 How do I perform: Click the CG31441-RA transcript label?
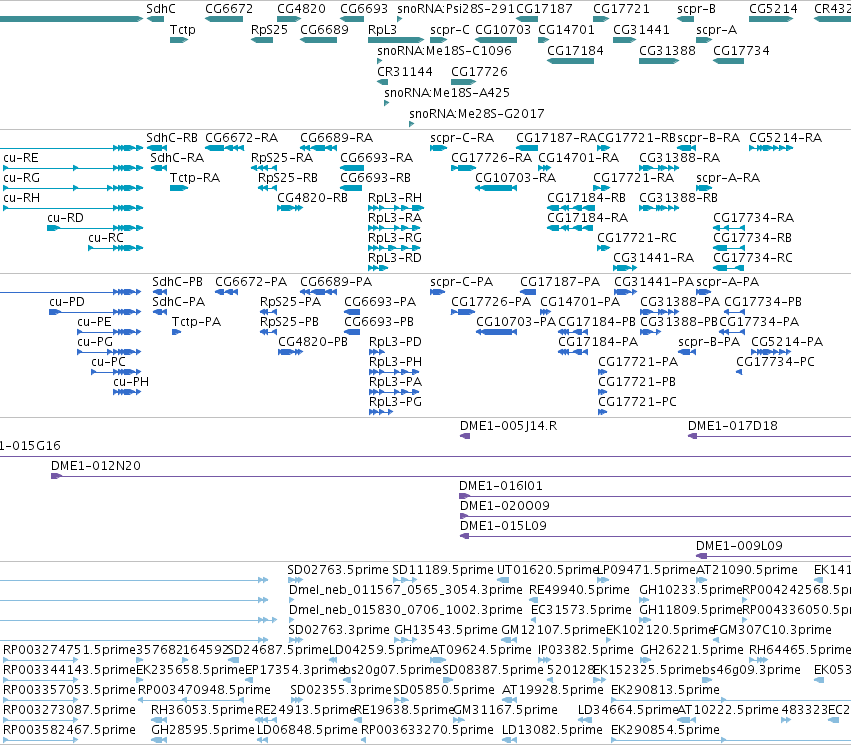(x=653, y=258)
